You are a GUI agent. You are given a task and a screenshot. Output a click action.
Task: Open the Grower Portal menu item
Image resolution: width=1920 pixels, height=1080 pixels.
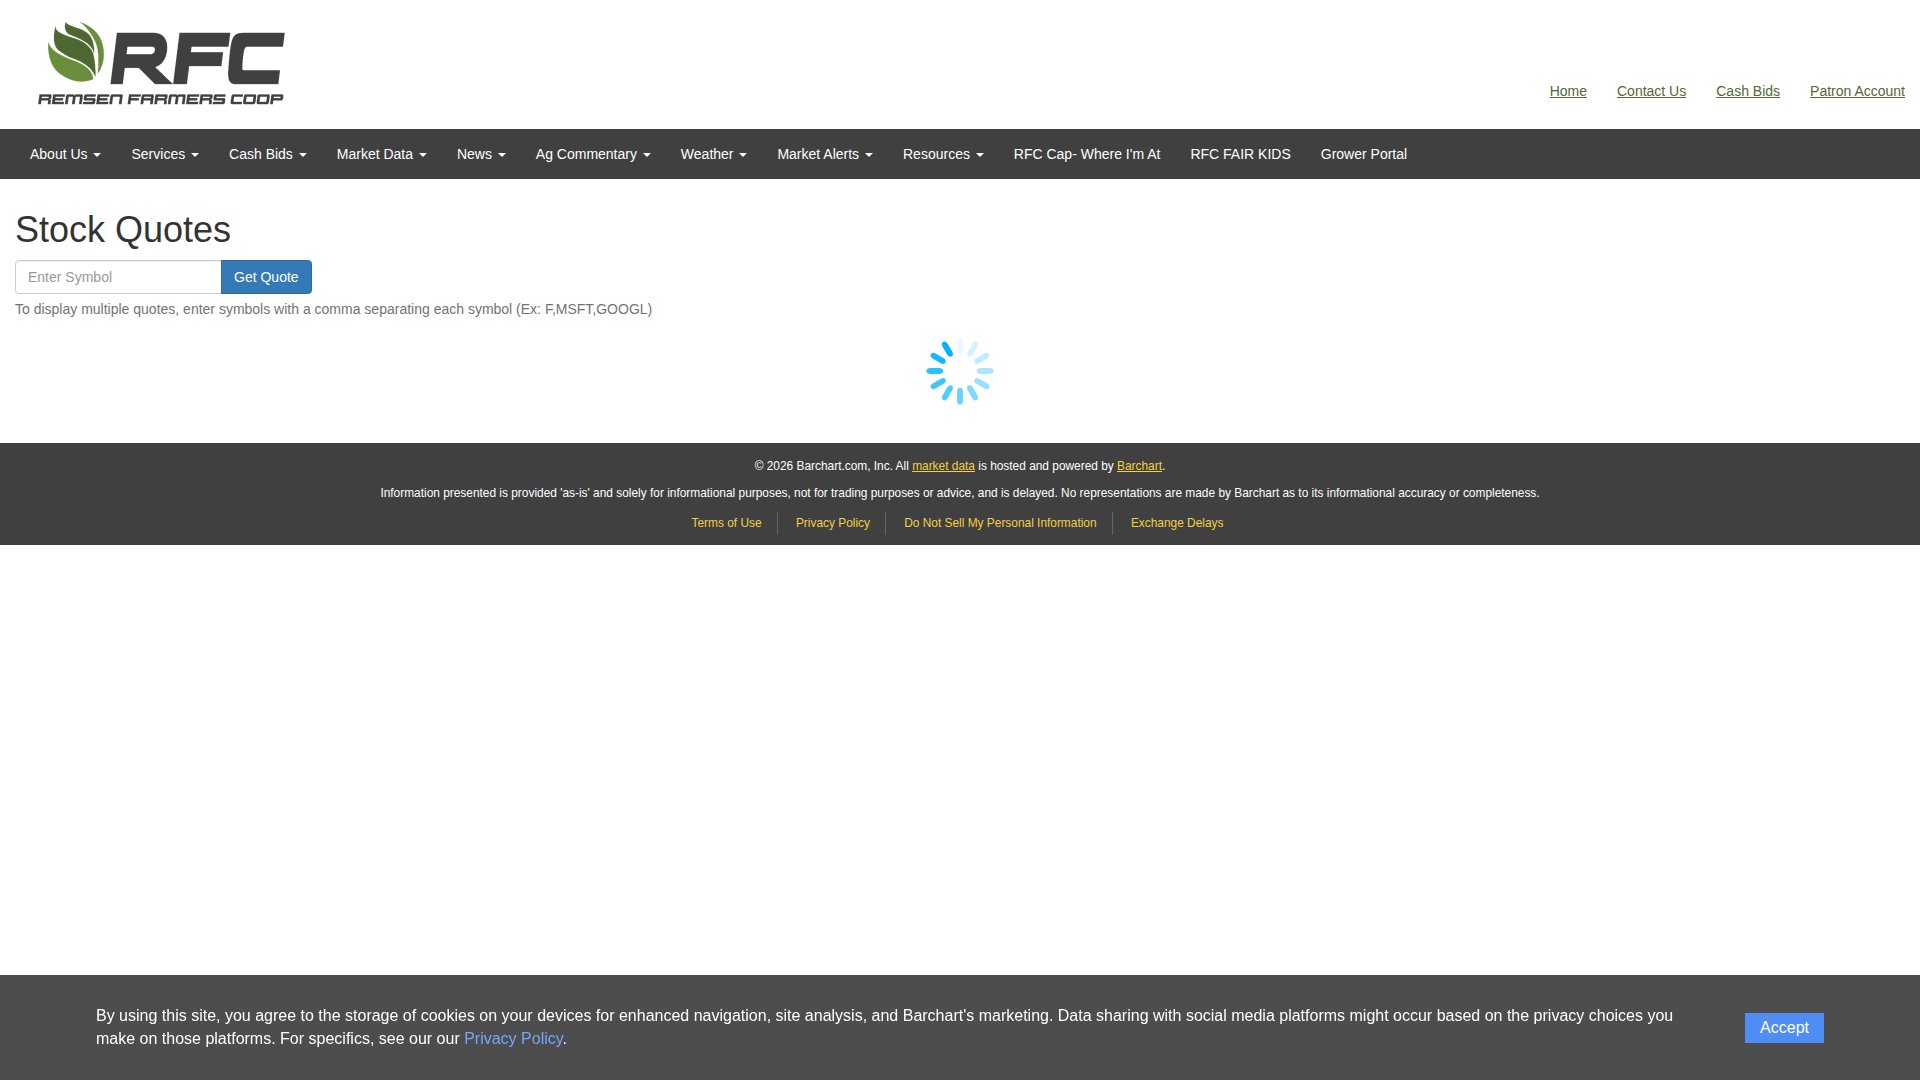point(1363,154)
